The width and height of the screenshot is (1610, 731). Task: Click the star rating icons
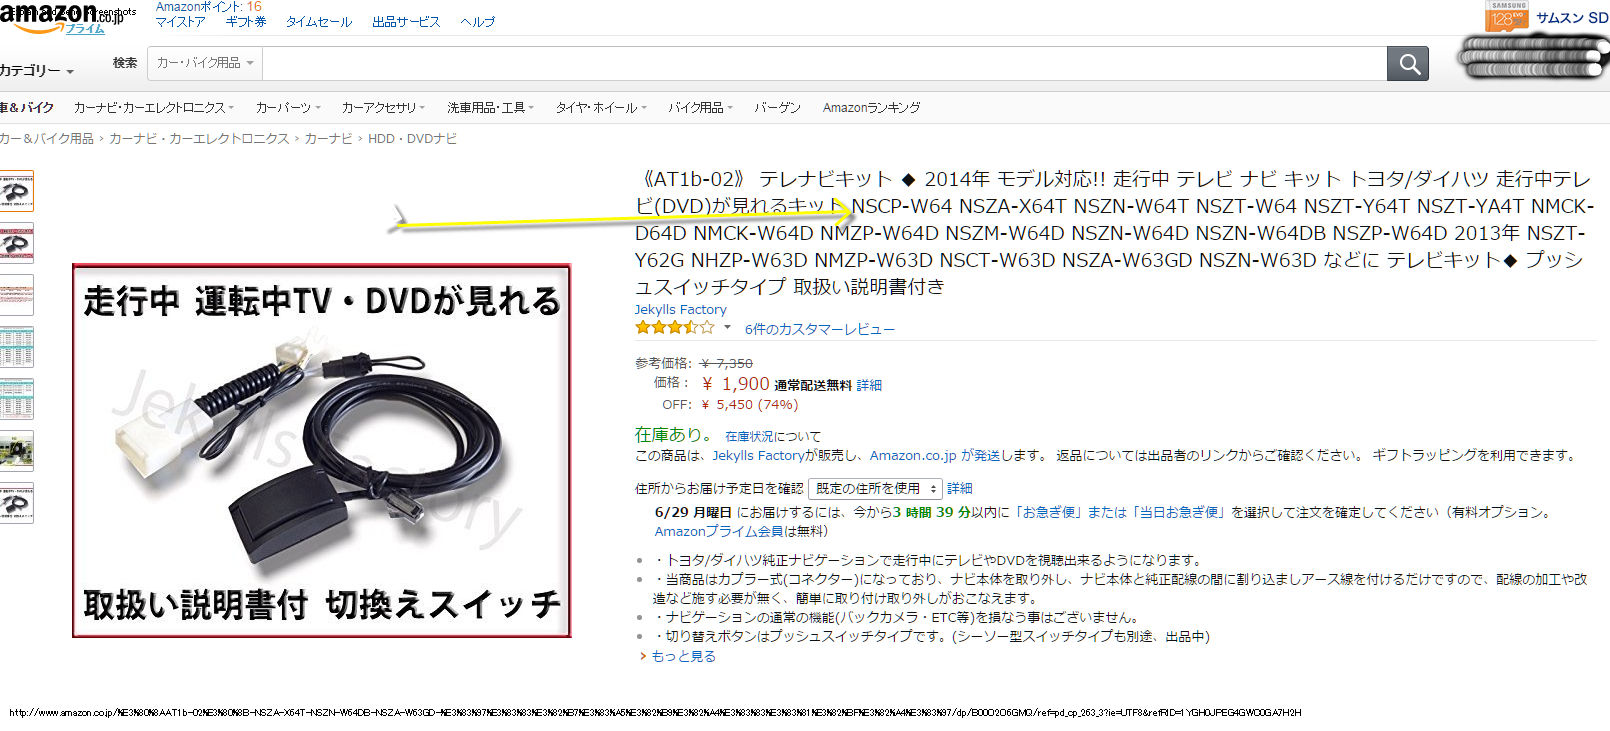[675, 327]
